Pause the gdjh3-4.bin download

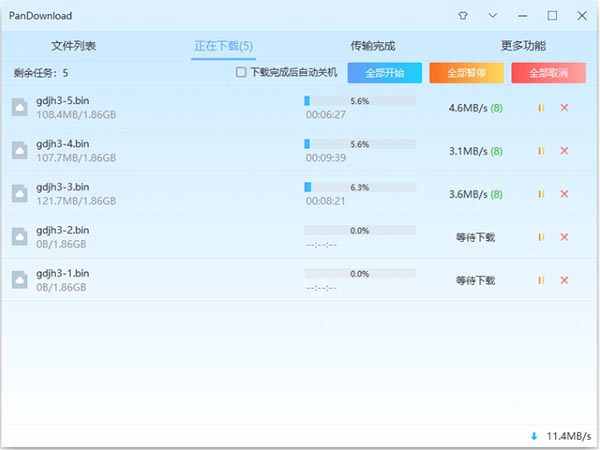click(x=541, y=151)
